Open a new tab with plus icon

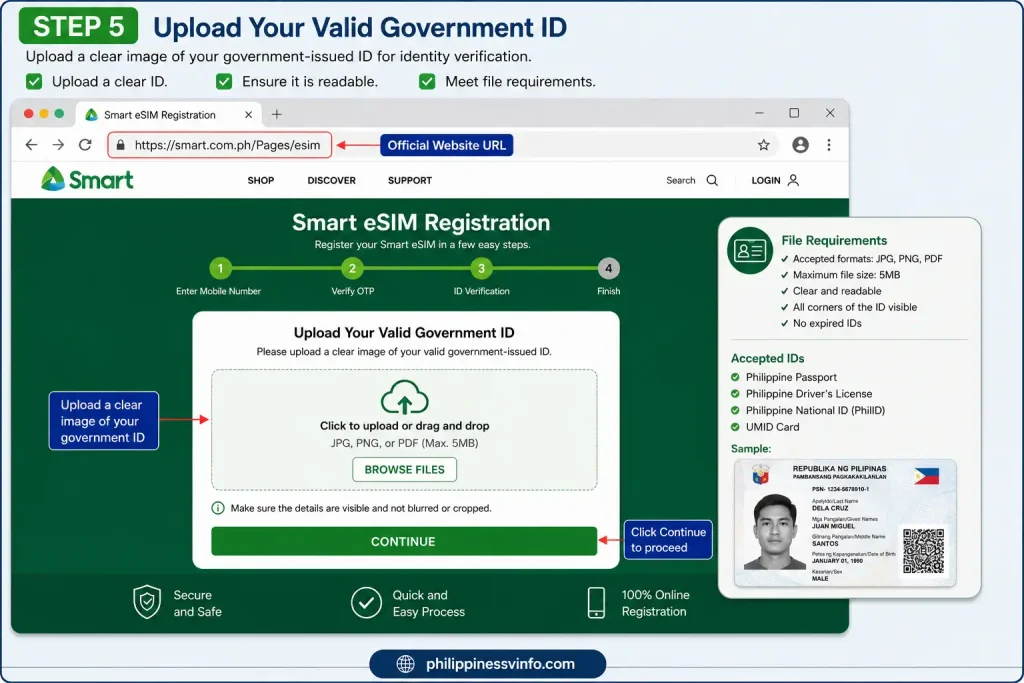[x=277, y=114]
